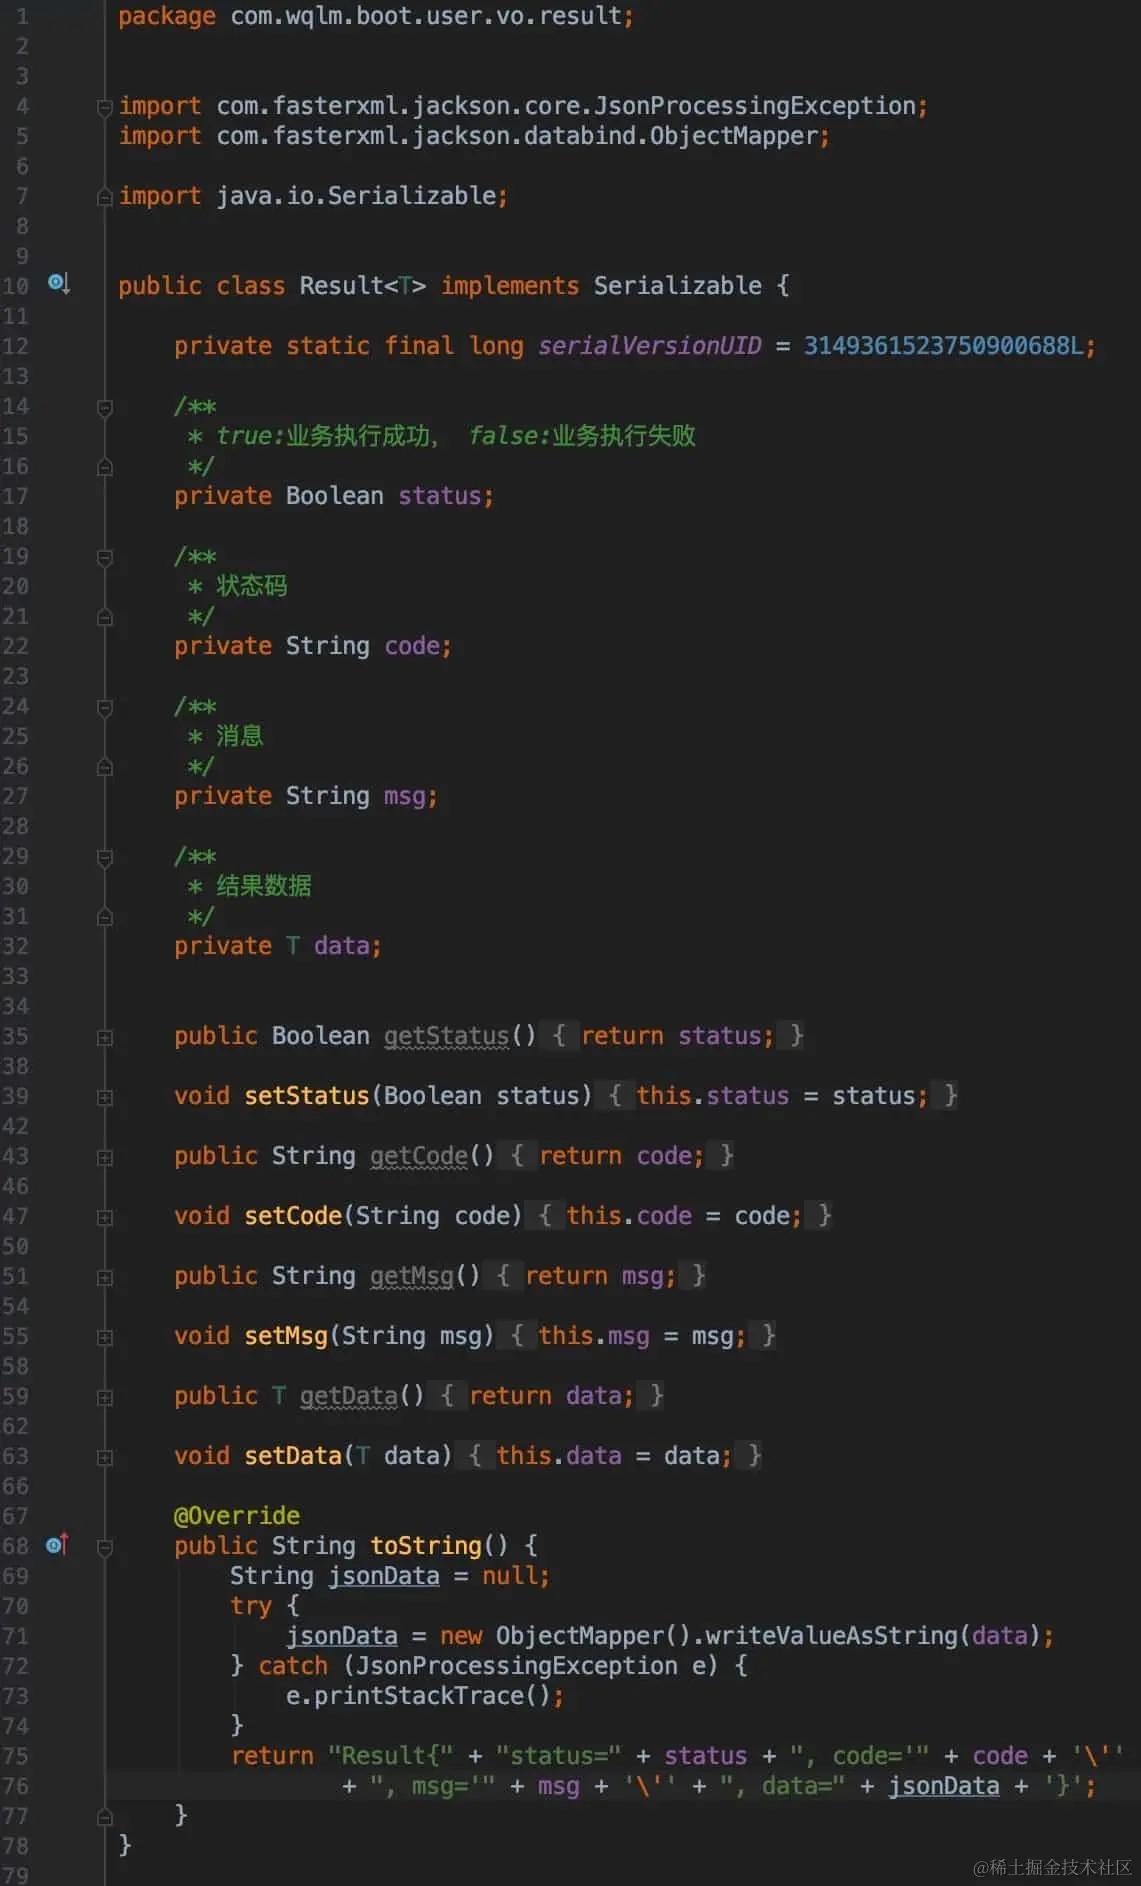This screenshot has height=1886, width=1141.
Task: Click line number 12 in the gutter
Action: point(15,346)
